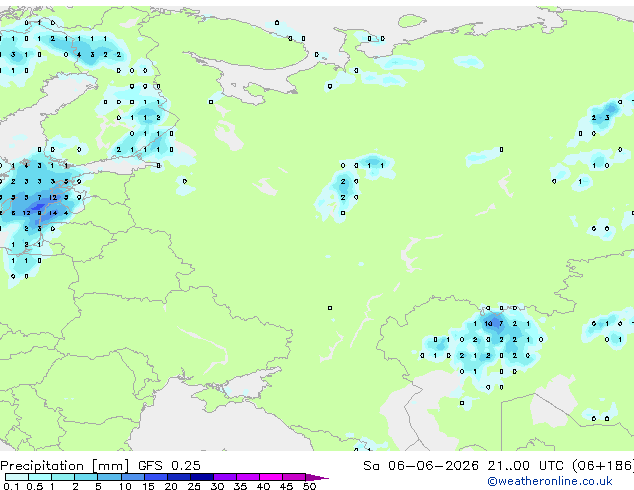Select the legend swatch between 0.5 and 1
Image resolution: width=634 pixels, height=490 pixels.
coord(40,477)
